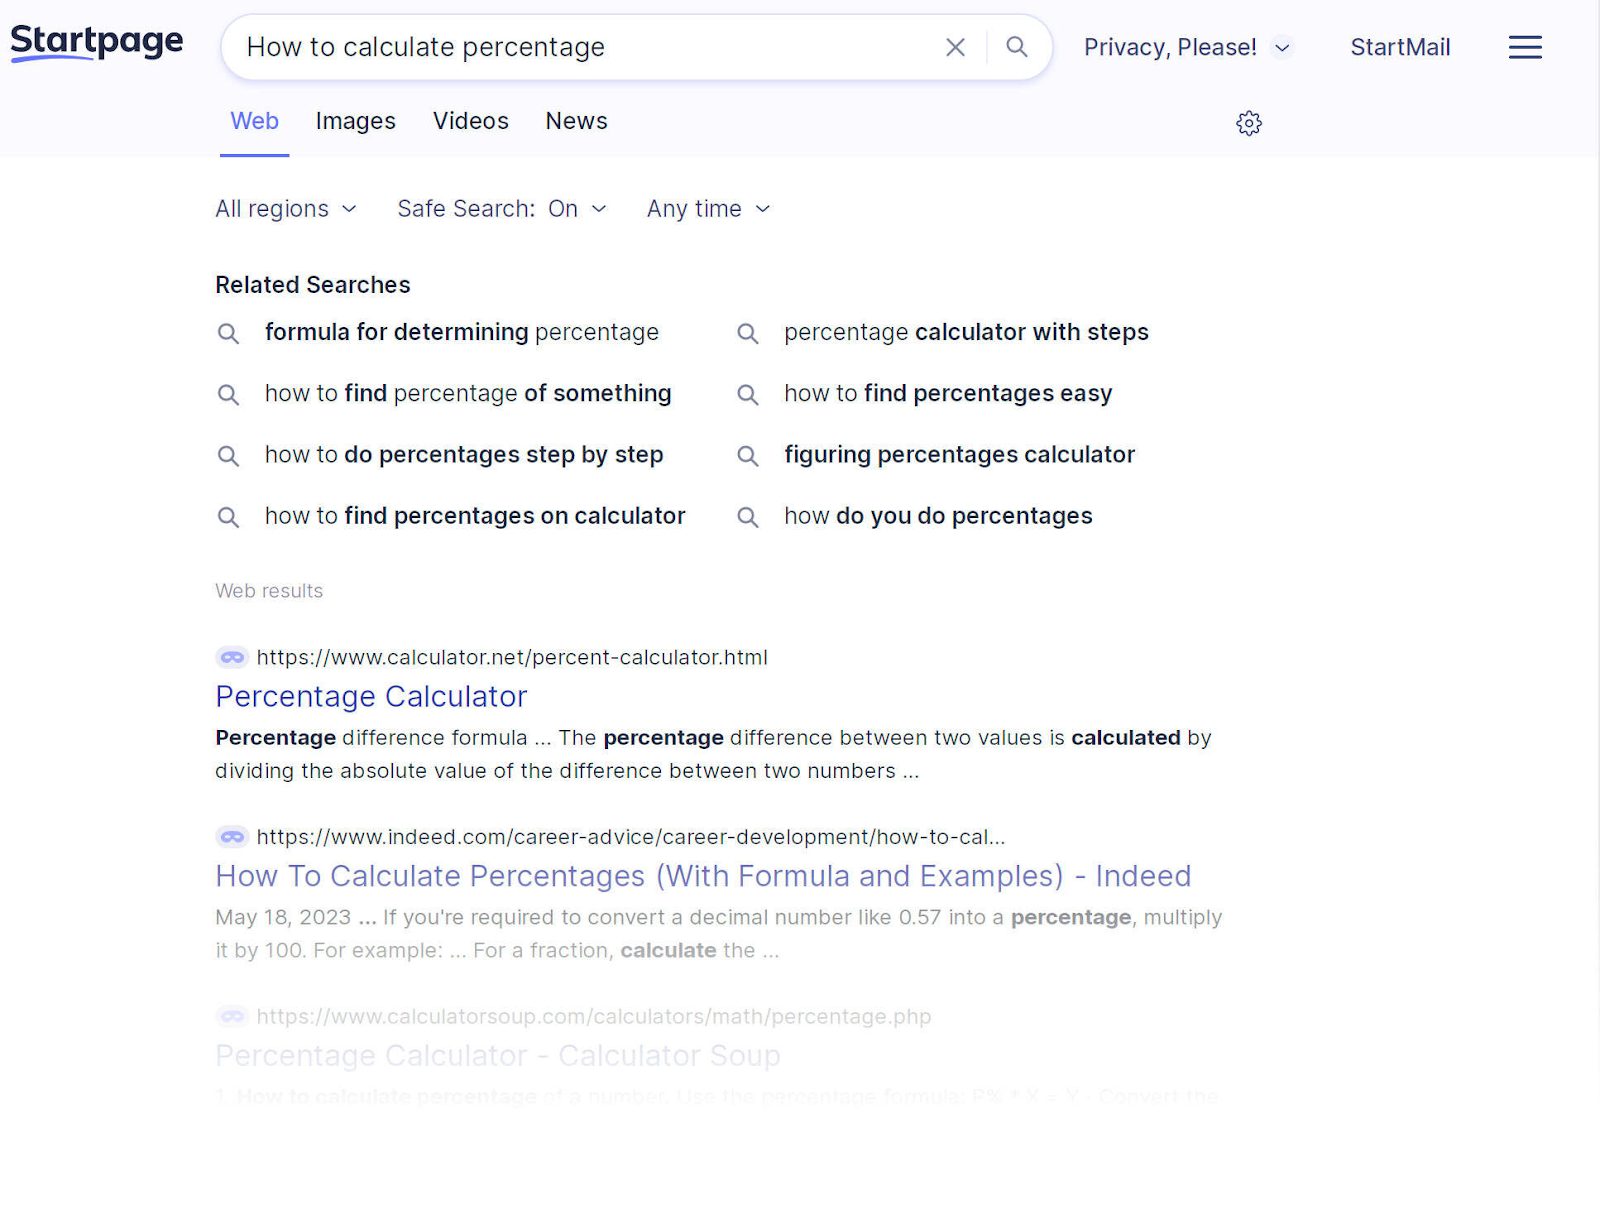Expand the 'All regions' dropdown
Image resolution: width=1600 pixels, height=1205 pixels.
point(286,208)
